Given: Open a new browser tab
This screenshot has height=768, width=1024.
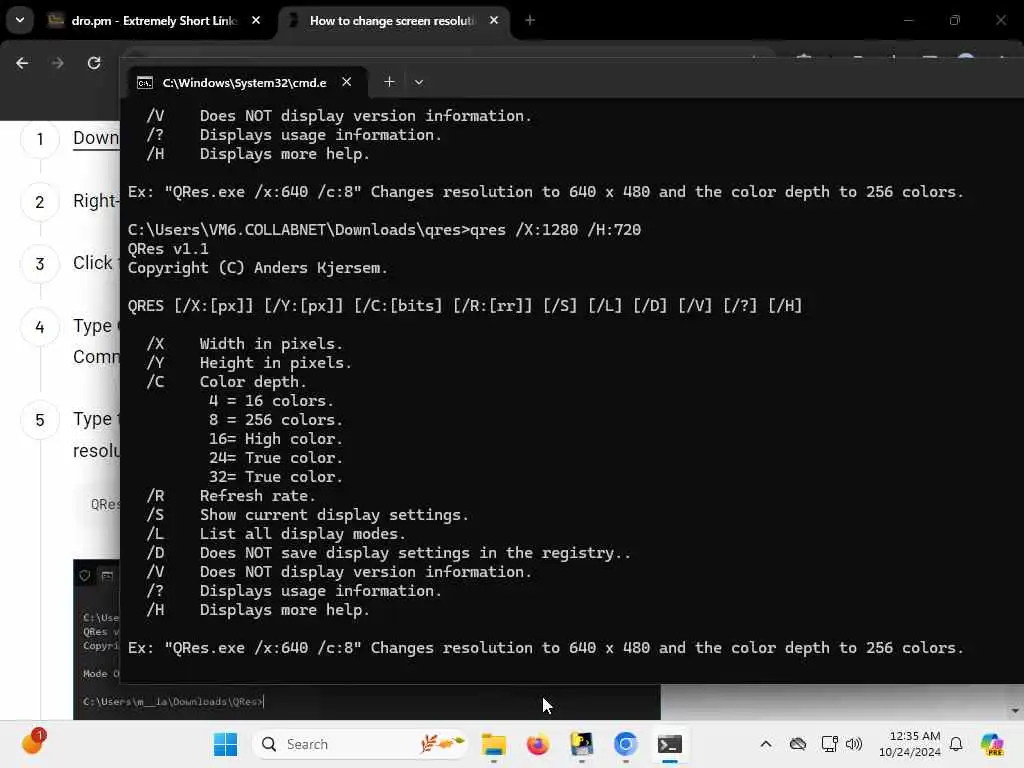Looking at the screenshot, I should coord(530,20).
